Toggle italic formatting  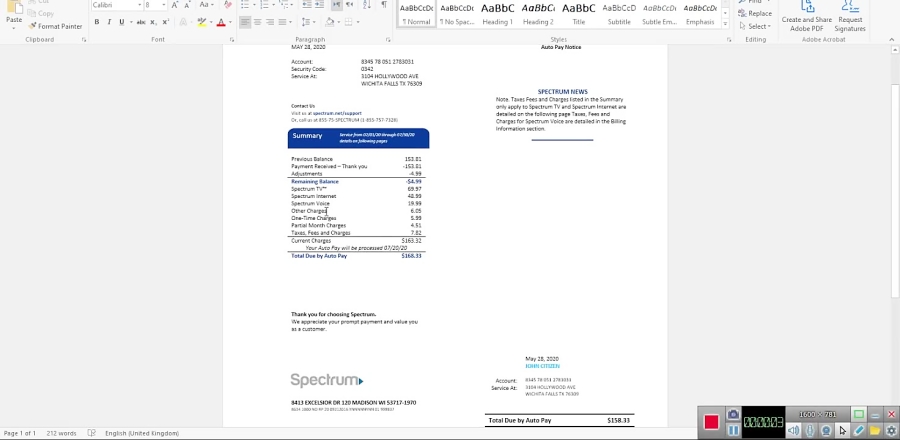pyautogui.click(x=109, y=22)
